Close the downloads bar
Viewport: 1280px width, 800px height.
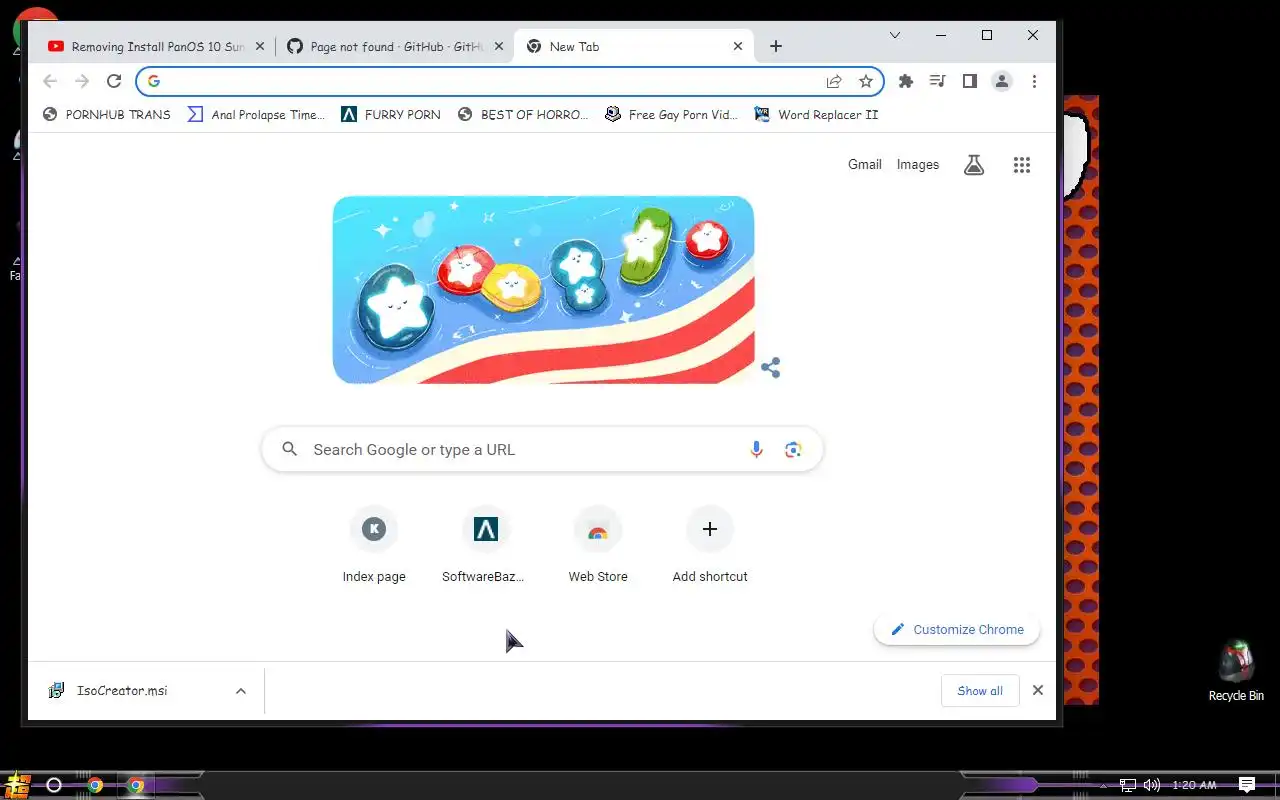click(1038, 690)
